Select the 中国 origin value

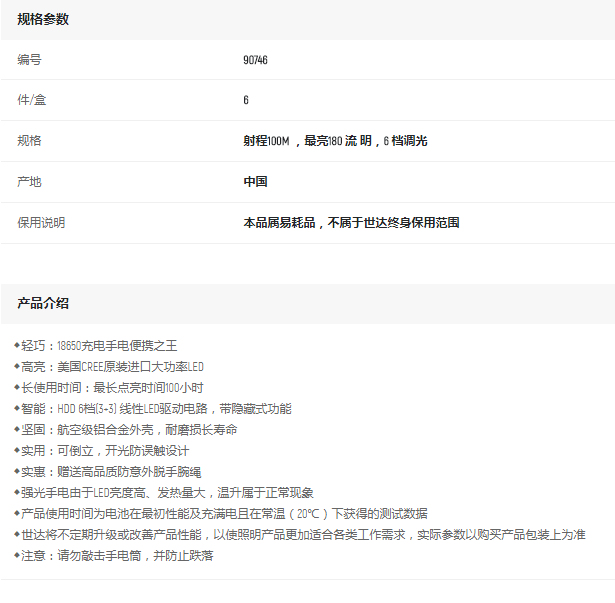point(255,182)
